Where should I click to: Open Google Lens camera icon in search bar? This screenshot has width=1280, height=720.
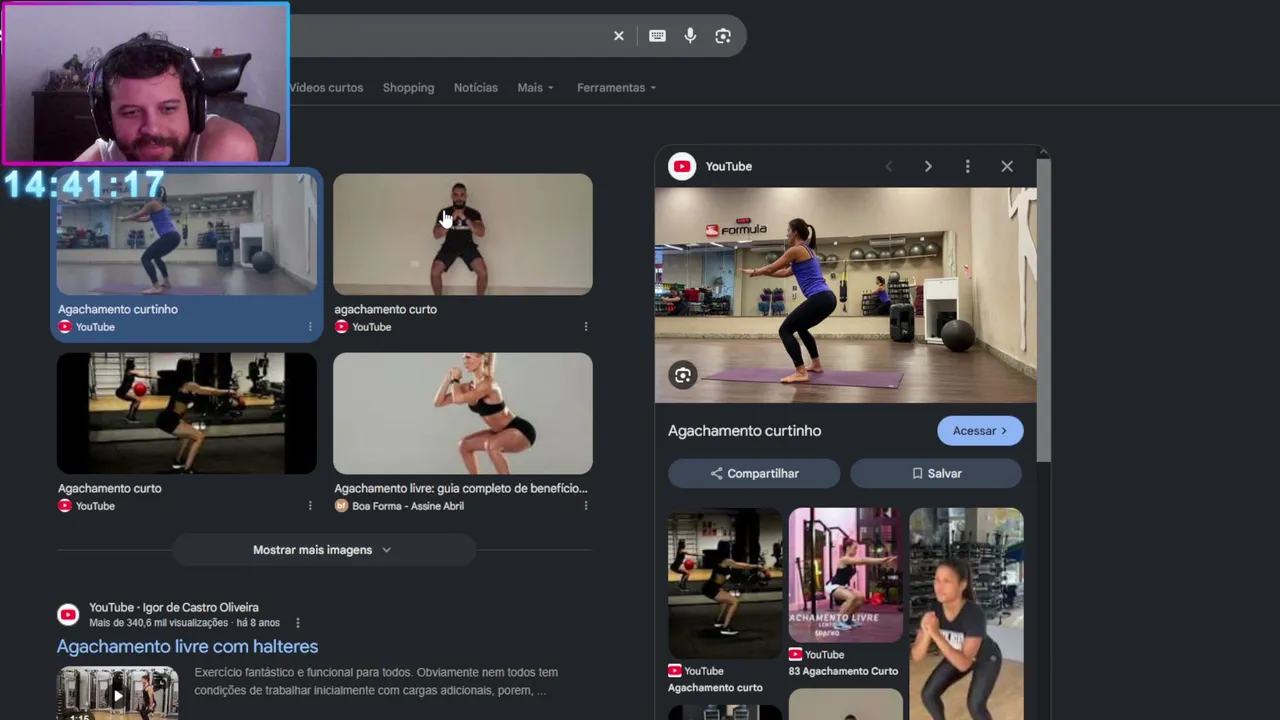(x=723, y=36)
